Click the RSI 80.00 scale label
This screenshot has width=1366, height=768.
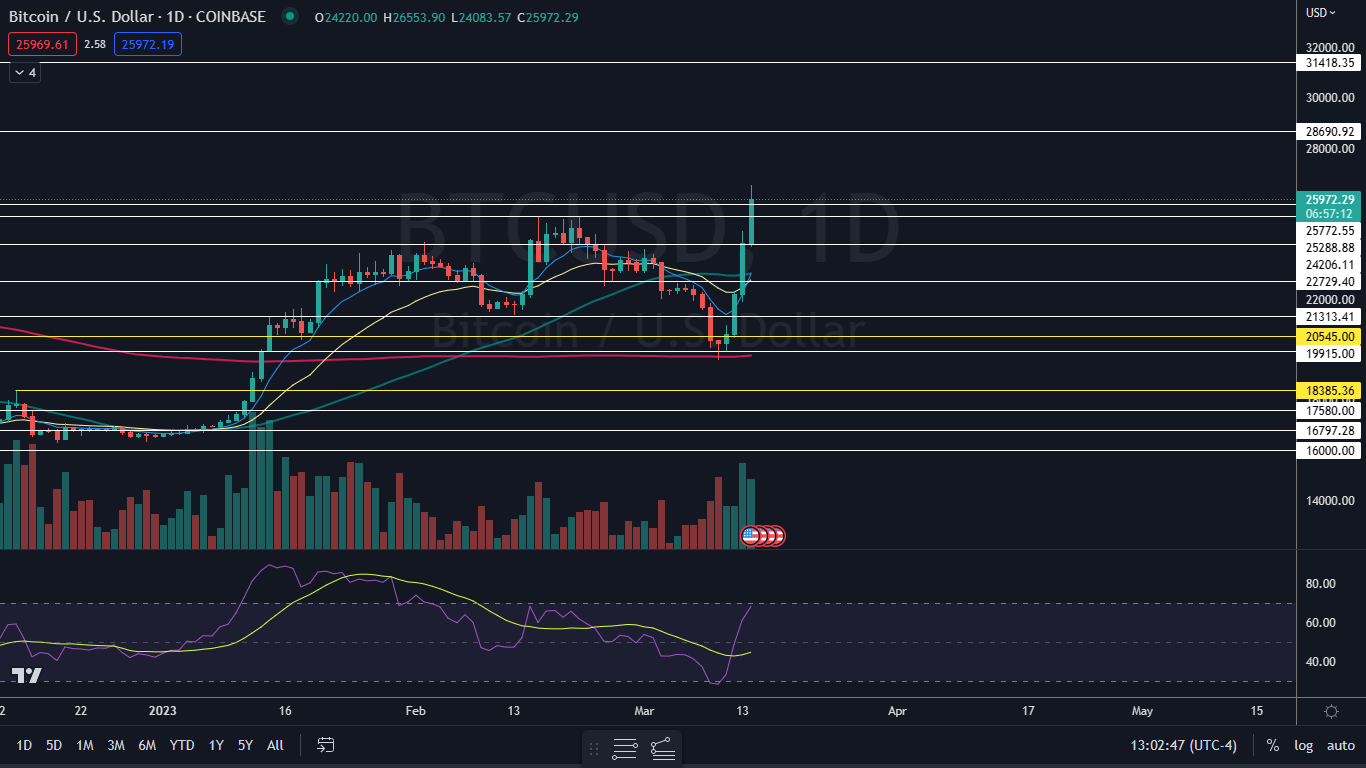1320,583
